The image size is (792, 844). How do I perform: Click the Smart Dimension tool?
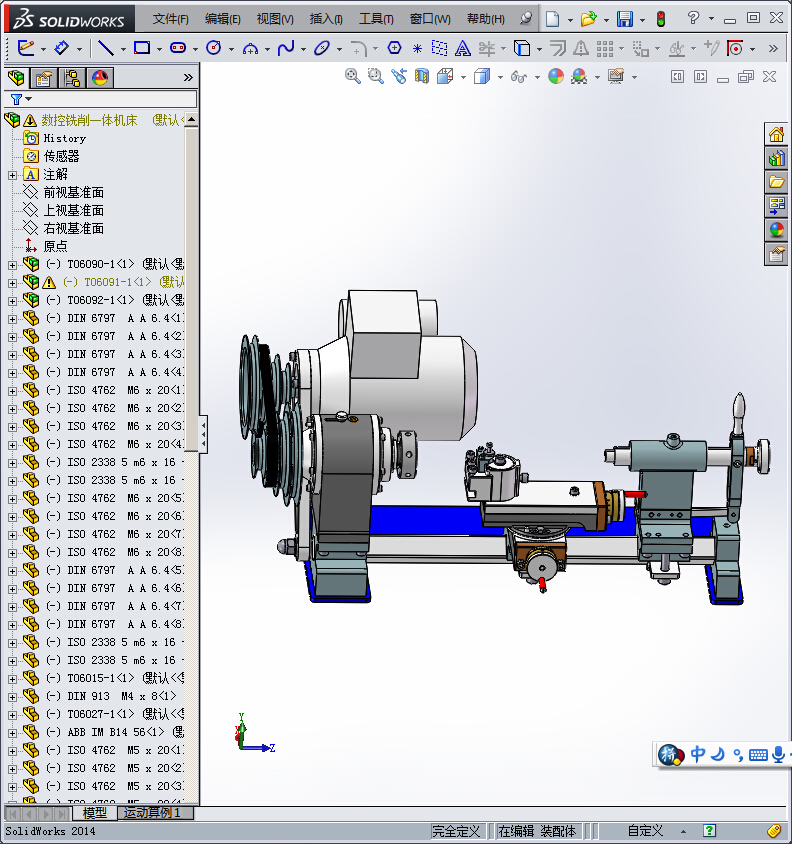click(x=61, y=48)
